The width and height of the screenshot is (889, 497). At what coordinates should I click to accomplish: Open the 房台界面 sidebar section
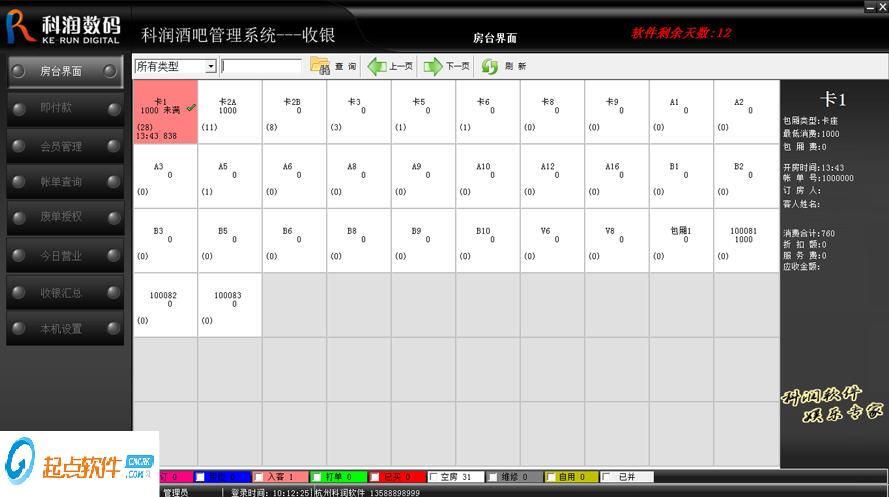click(65, 71)
